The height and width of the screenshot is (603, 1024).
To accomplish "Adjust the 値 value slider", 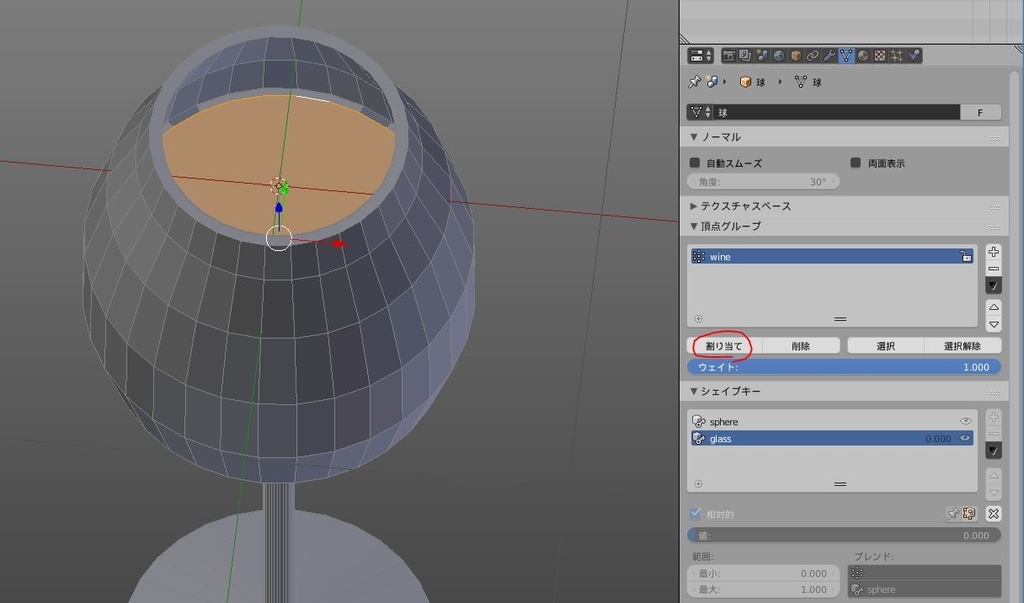I will (844, 535).
